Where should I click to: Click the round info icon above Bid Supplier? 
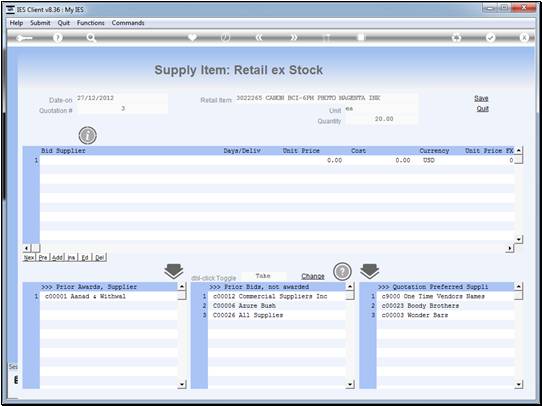point(87,135)
